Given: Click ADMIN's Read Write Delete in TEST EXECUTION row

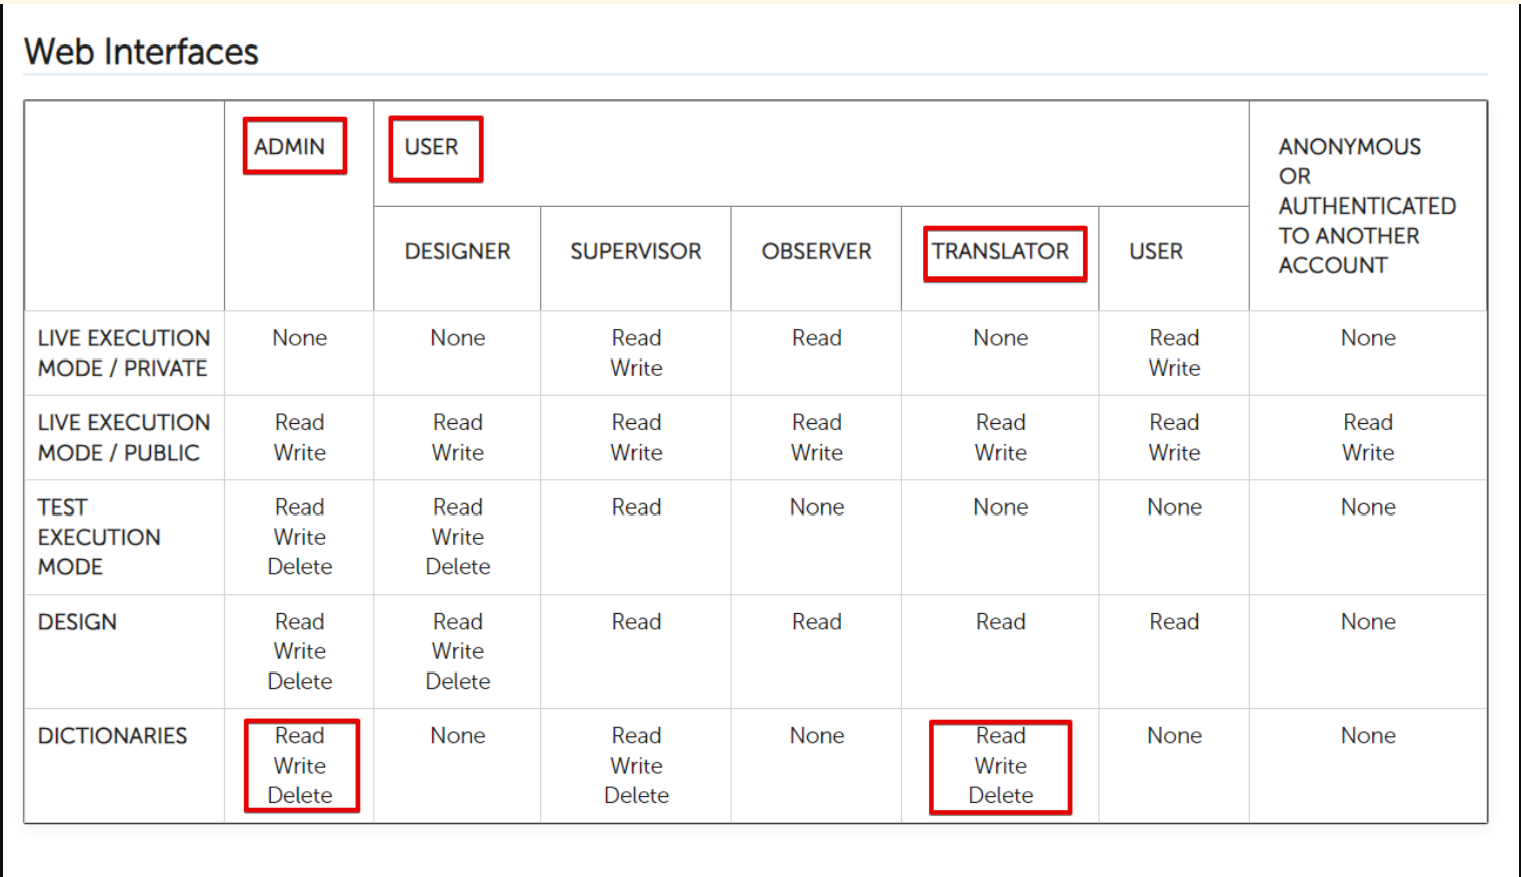Looking at the screenshot, I should pos(300,537).
